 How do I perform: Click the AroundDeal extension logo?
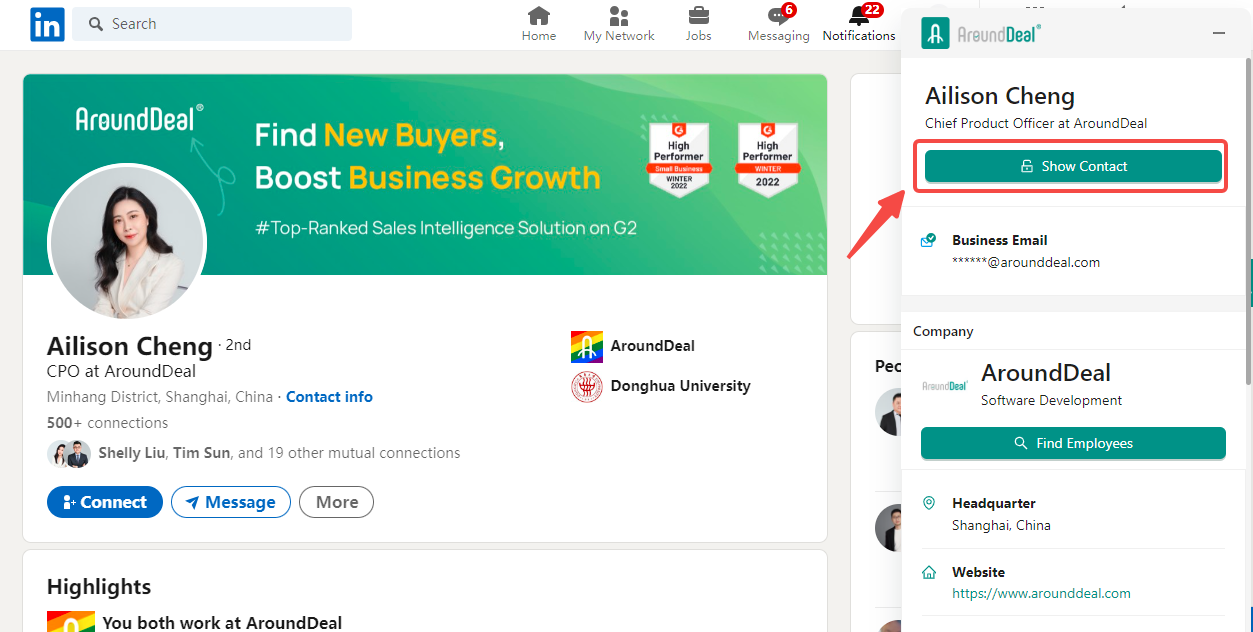click(936, 33)
